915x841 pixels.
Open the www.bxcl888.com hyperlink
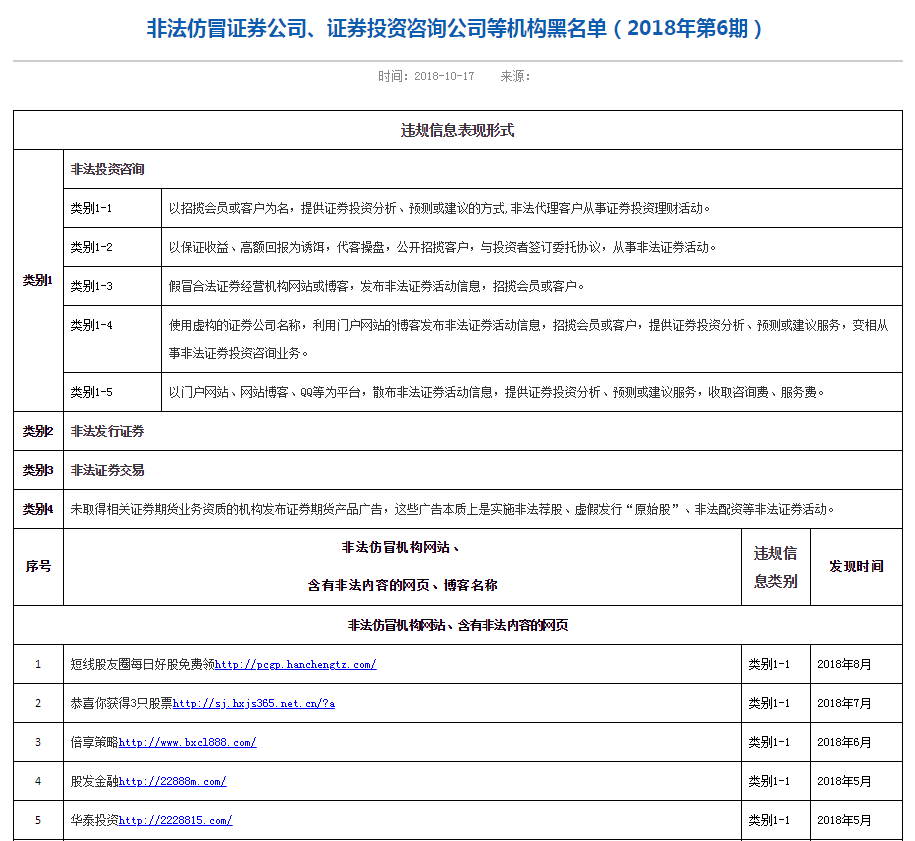pyautogui.click(x=187, y=742)
